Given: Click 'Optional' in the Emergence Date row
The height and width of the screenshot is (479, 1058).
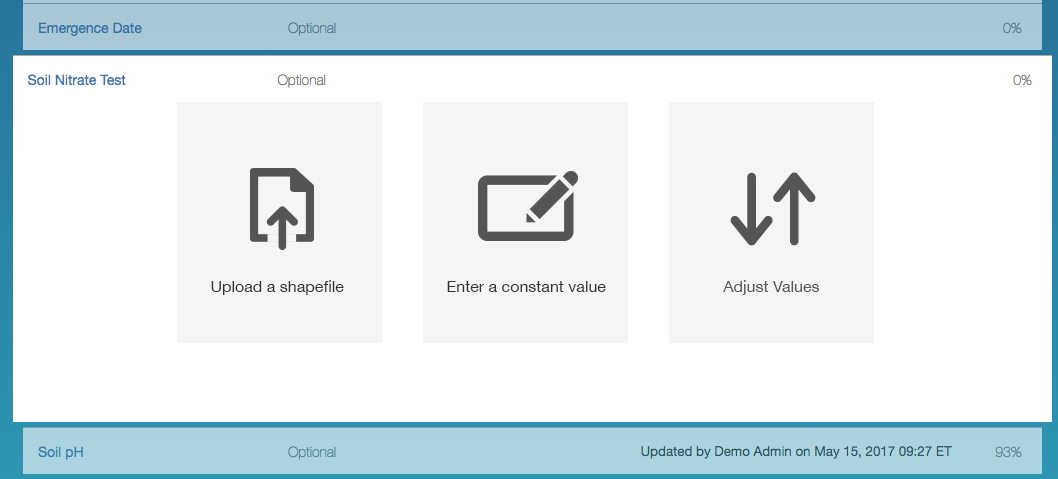Looking at the screenshot, I should pos(312,28).
